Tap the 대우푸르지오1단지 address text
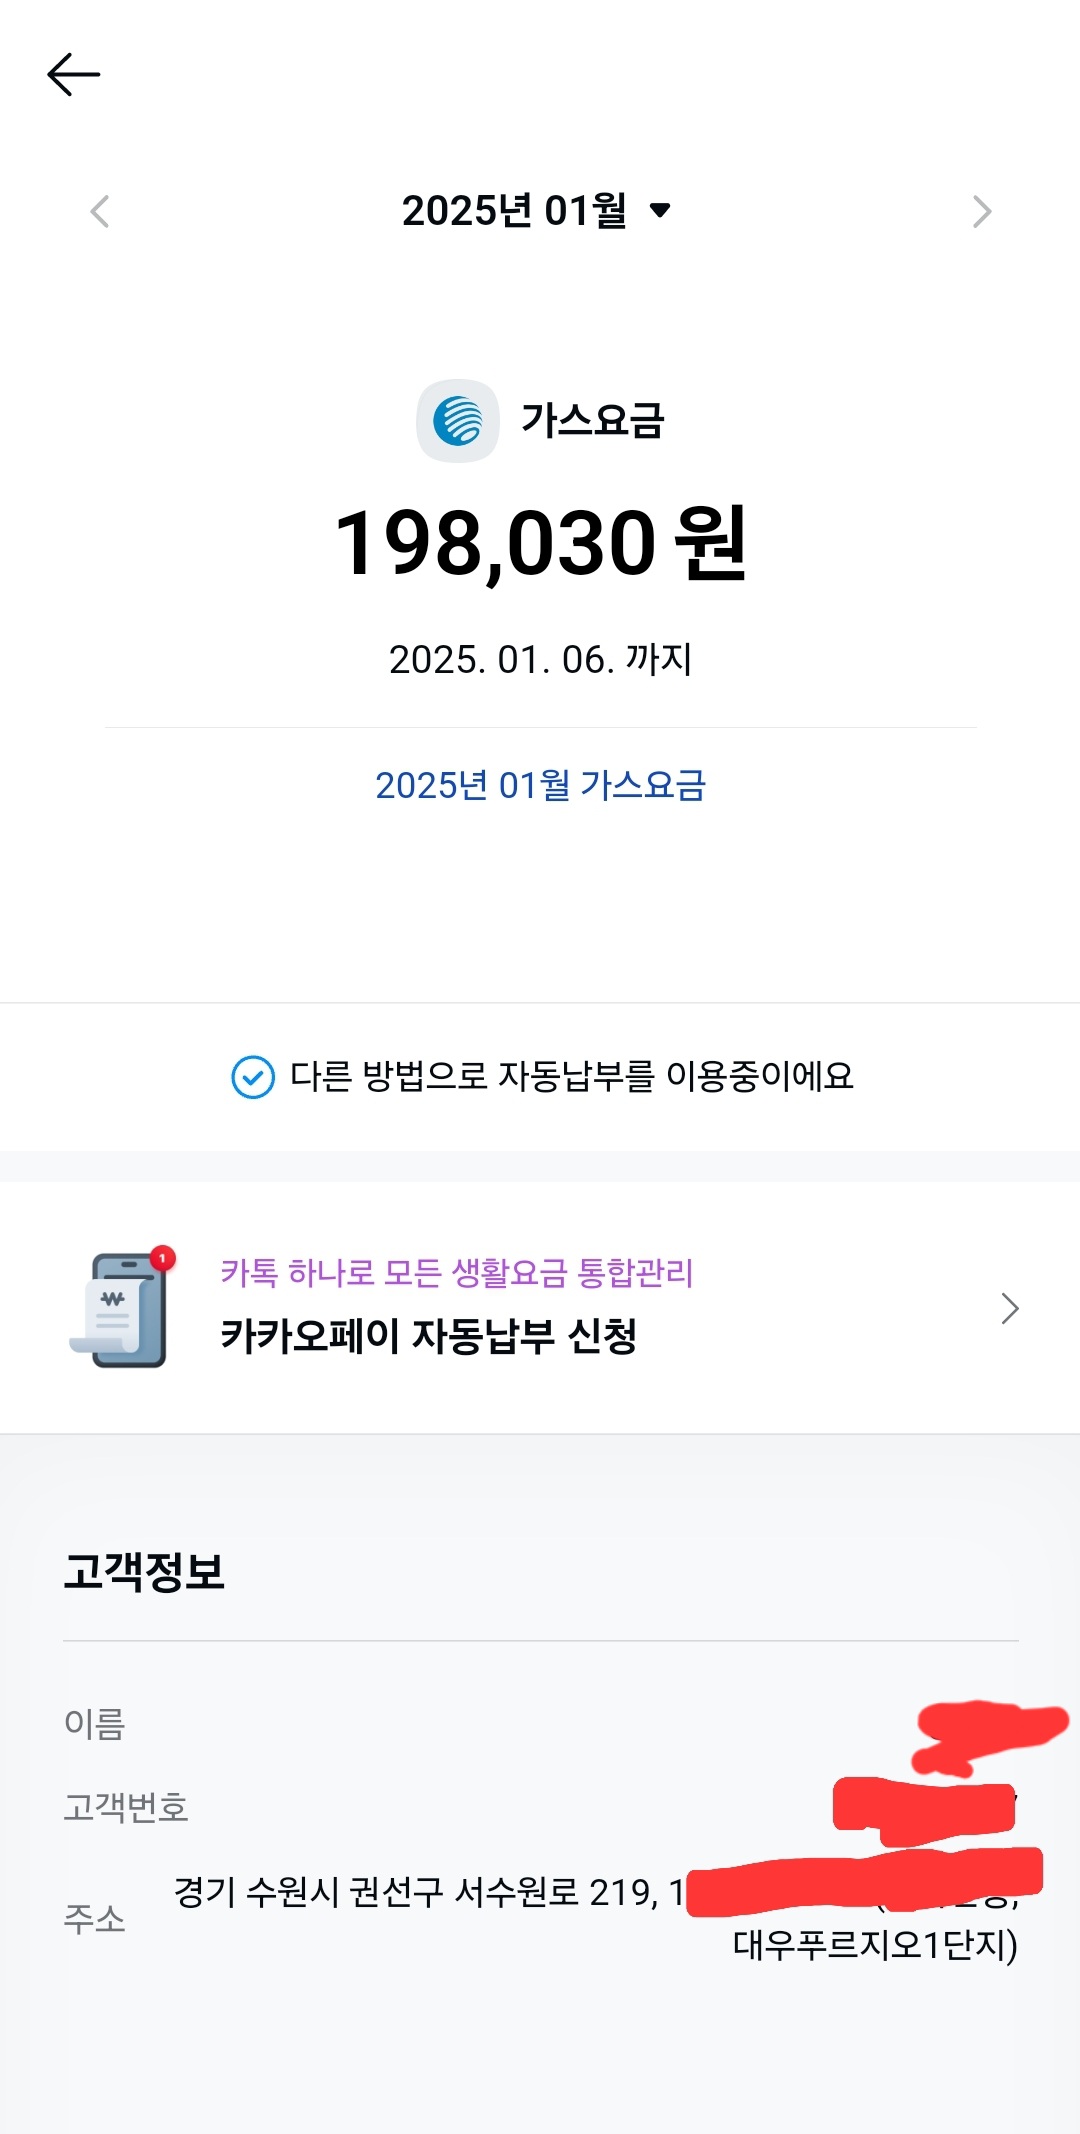The height and width of the screenshot is (2134, 1080). 874,1946
